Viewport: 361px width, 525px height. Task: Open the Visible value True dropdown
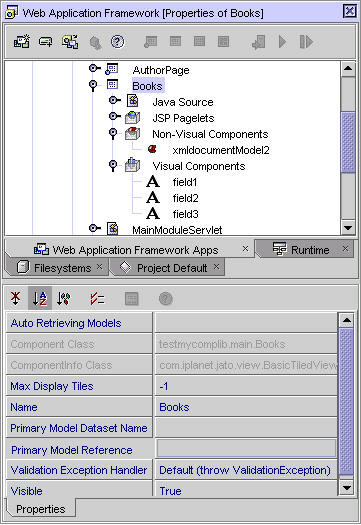pos(246,490)
